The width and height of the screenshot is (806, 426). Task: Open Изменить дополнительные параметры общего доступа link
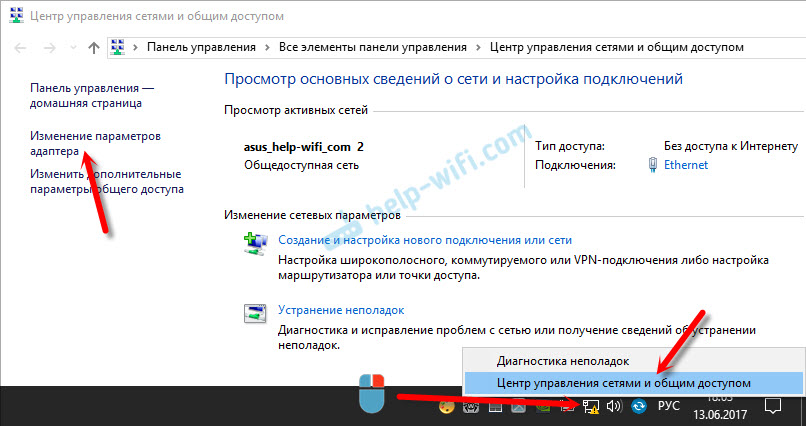point(106,181)
